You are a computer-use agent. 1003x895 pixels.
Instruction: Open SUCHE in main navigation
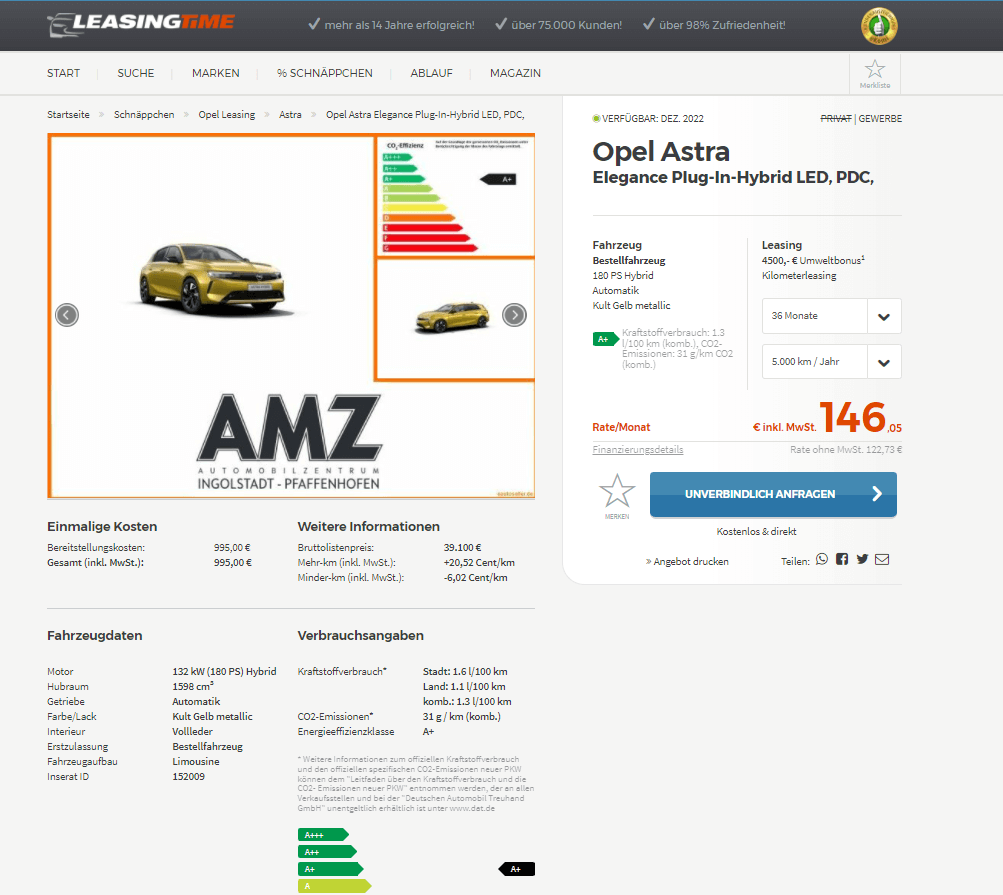[x=136, y=73]
